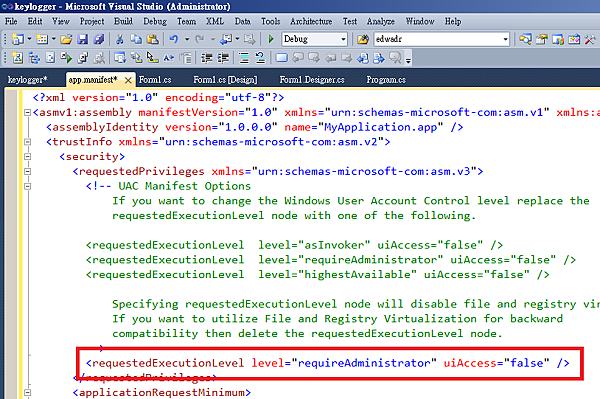Click the grayed Redo arrow icon

coord(199,39)
